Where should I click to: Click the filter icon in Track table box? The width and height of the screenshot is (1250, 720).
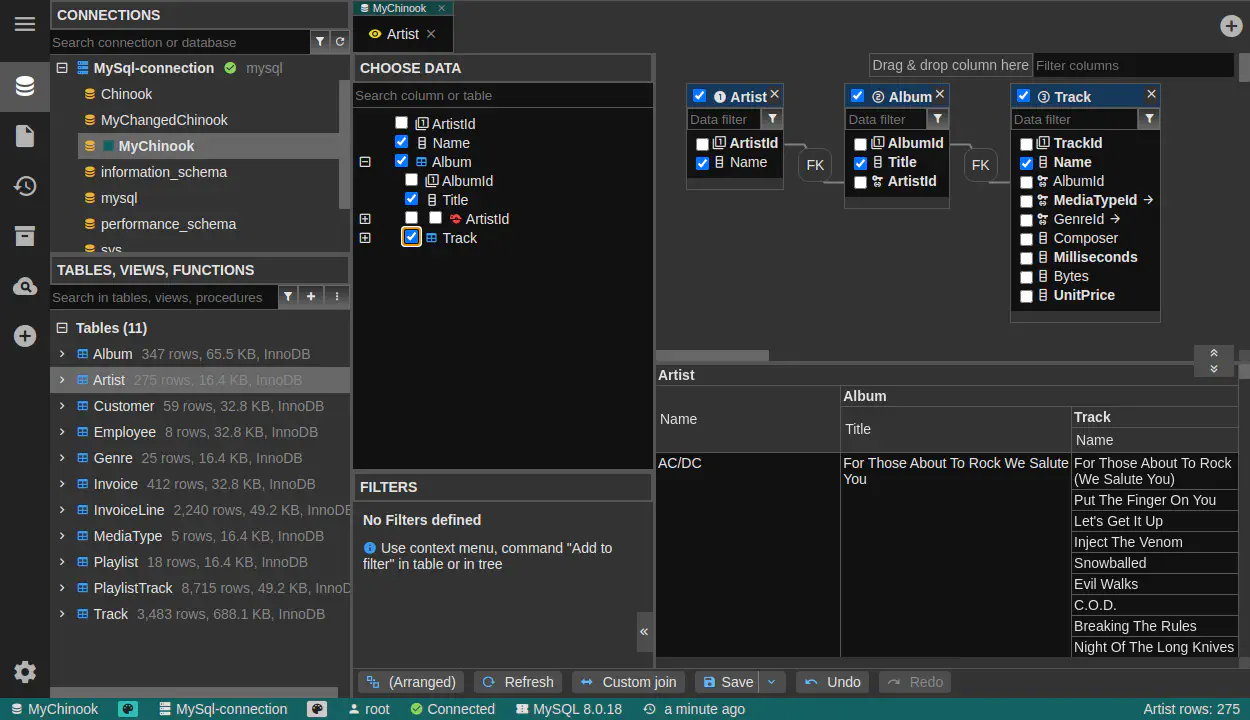point(1150,119)
